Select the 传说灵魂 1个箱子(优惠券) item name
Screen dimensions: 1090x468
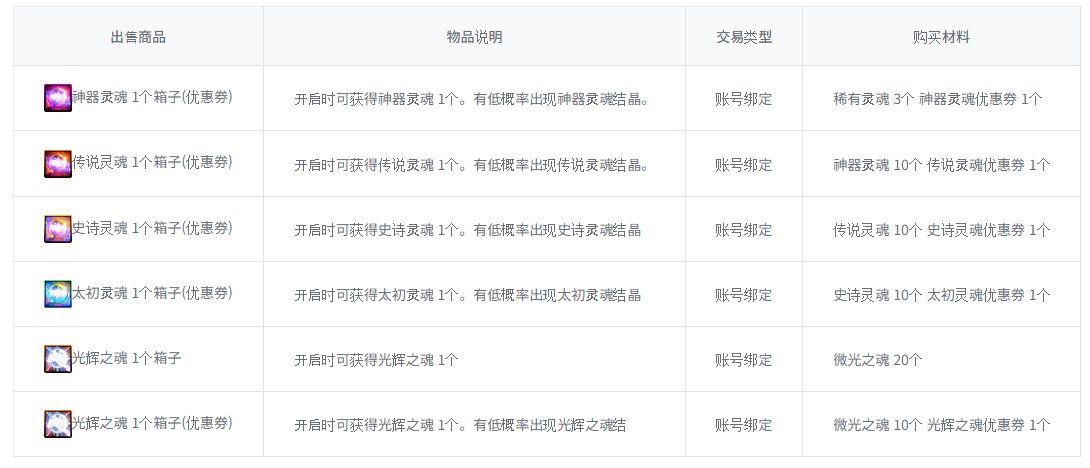pos(152,162)
